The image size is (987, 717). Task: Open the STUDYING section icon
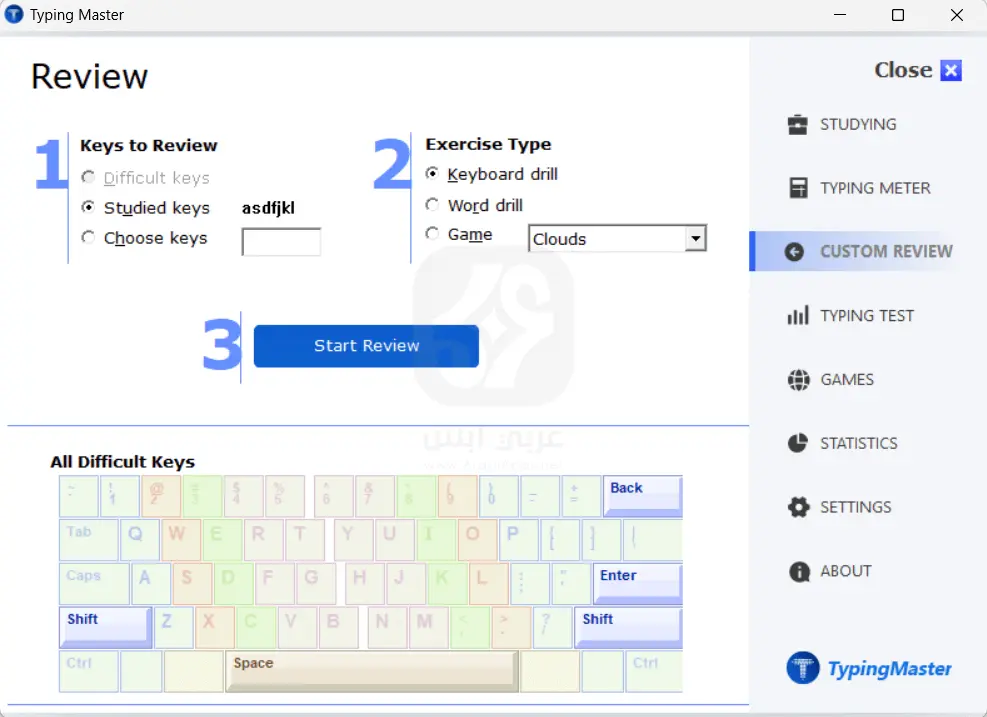point(798,124)
